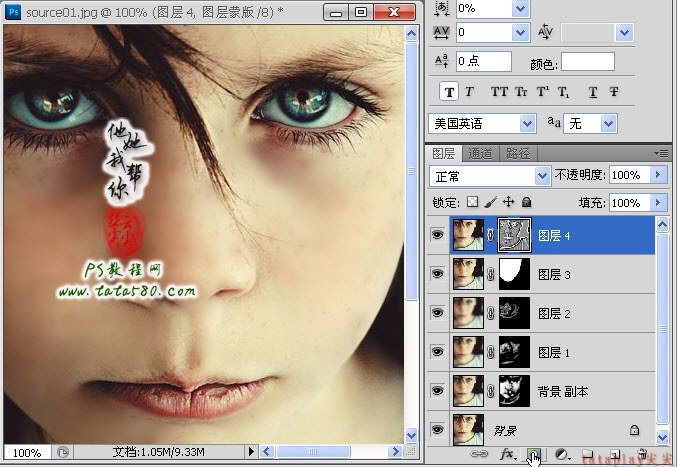Click the link layers icon
This screenshot has height=467, width=677.
[479, 454]
